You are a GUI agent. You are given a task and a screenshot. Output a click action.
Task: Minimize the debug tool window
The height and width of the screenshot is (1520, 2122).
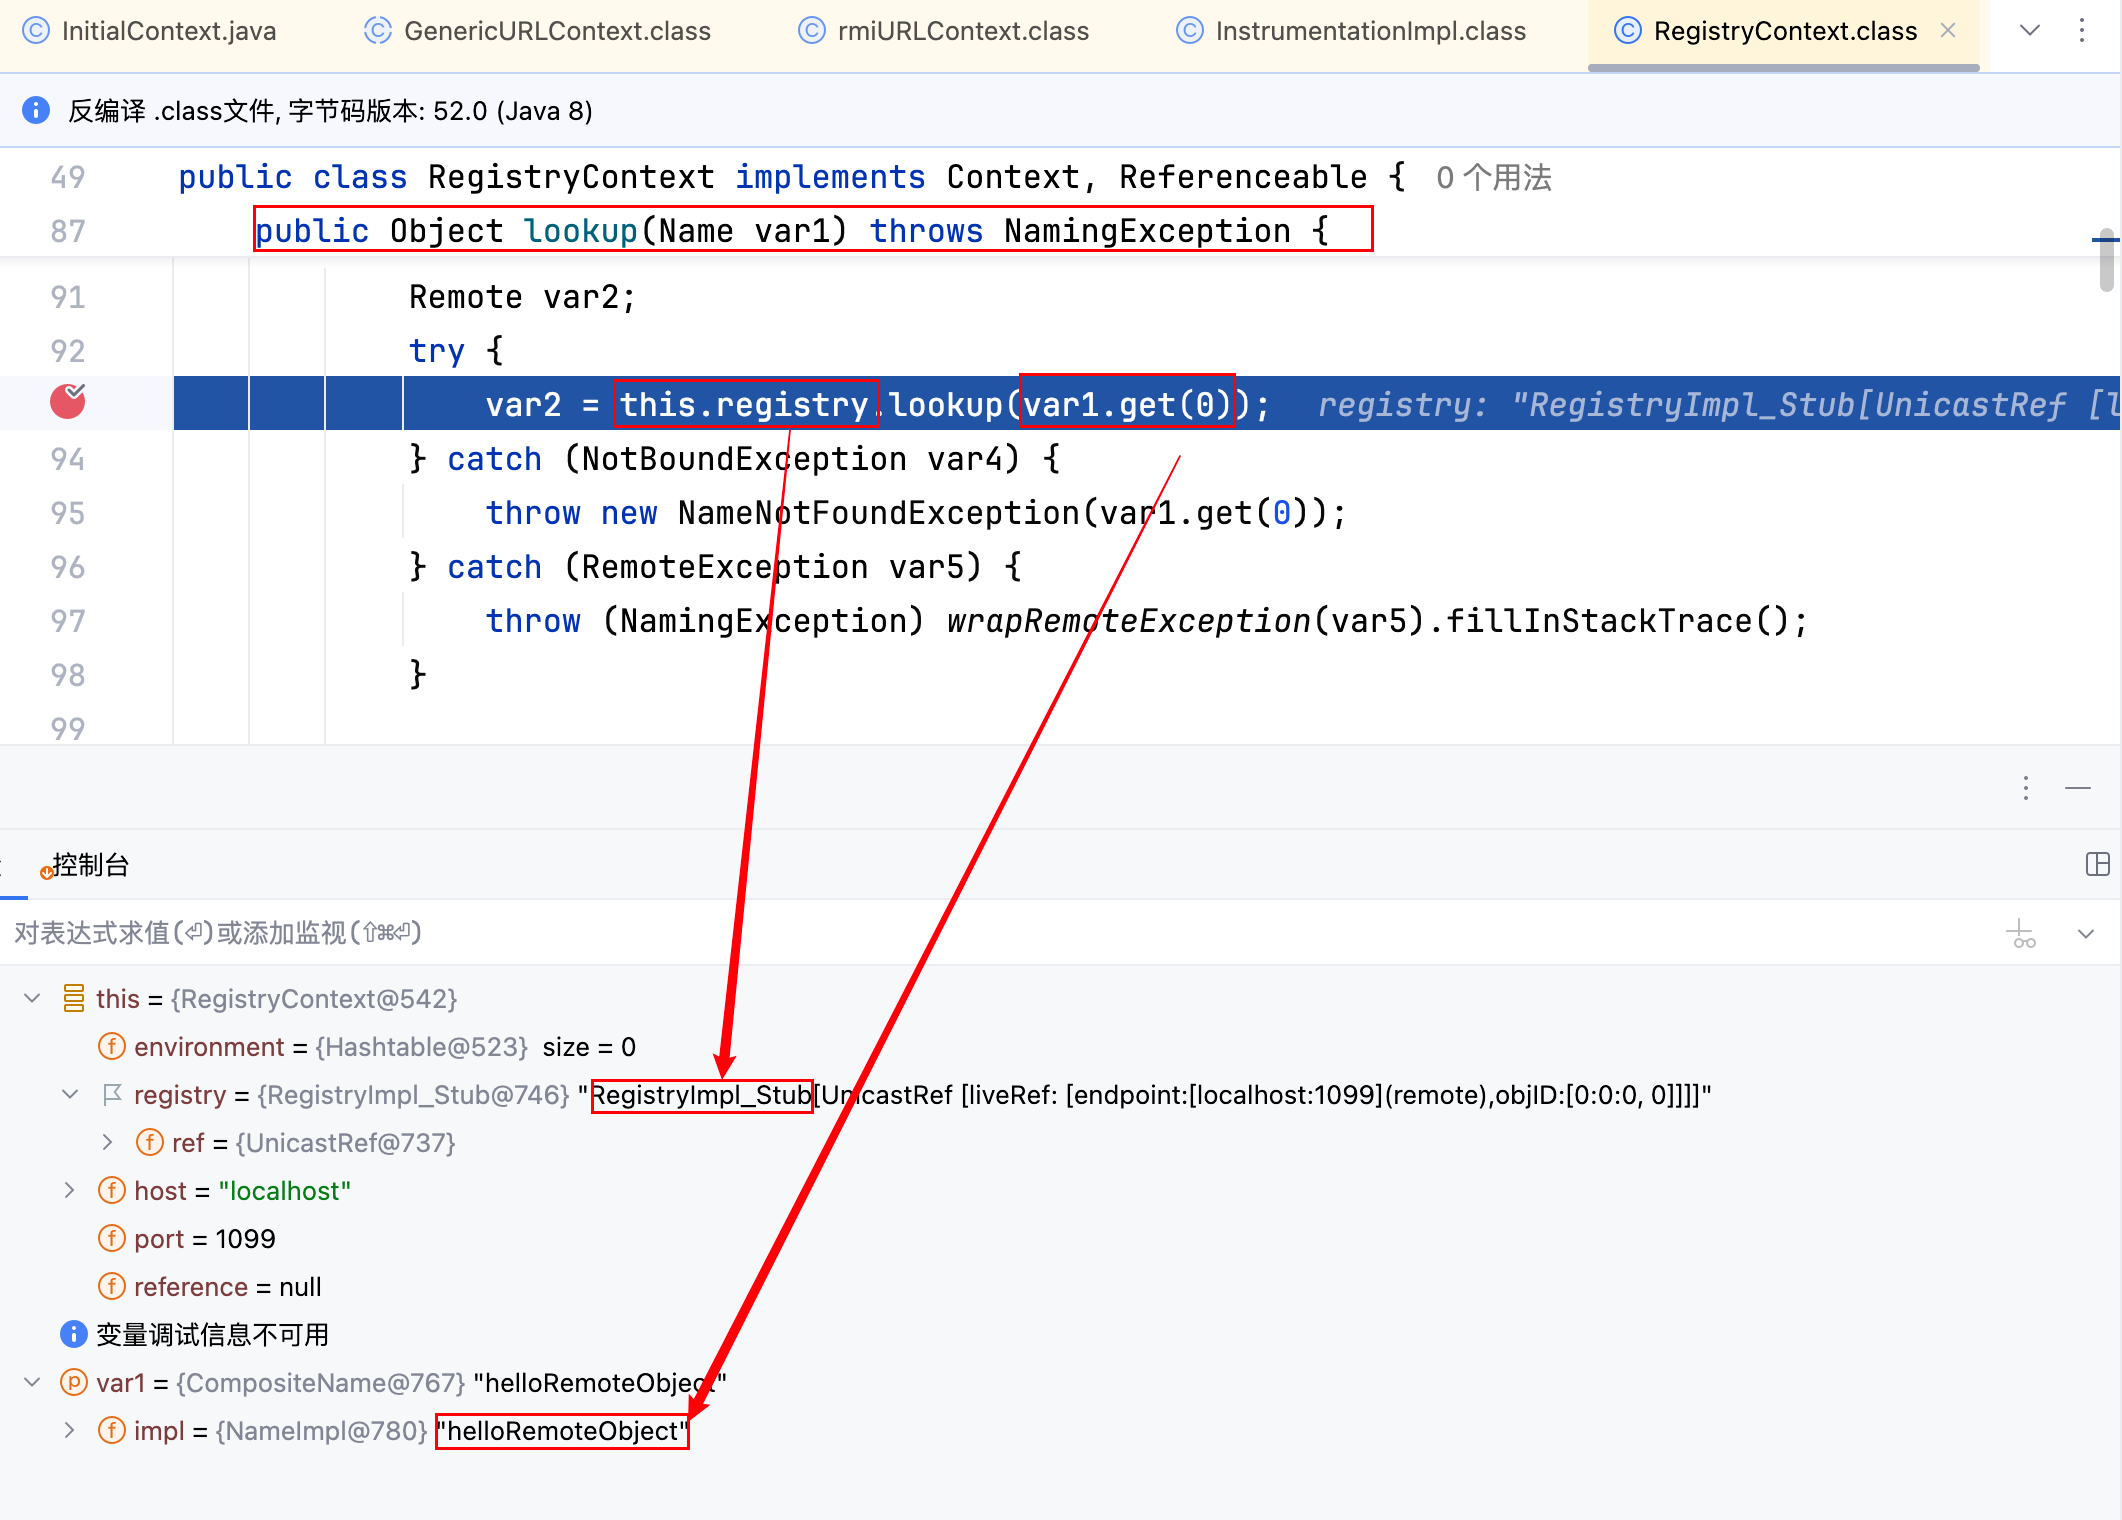click(2078, 788)
